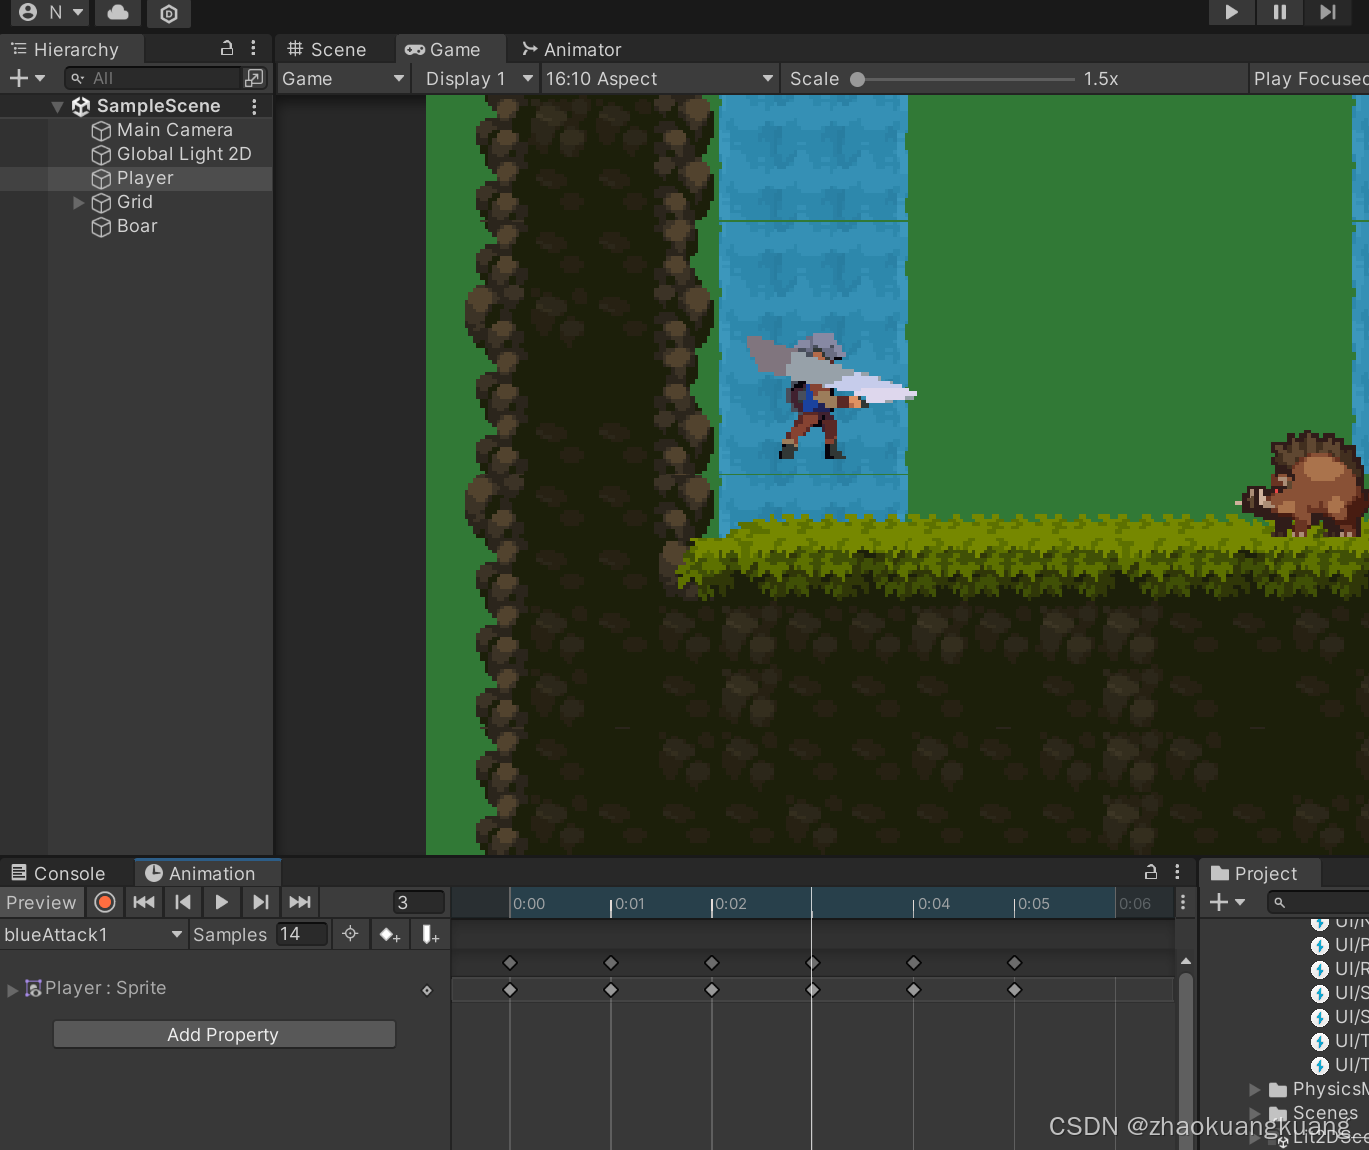Screen dimensions: 1369x1150
Task: Go to end of animation clip
Action: click(299, 902)
